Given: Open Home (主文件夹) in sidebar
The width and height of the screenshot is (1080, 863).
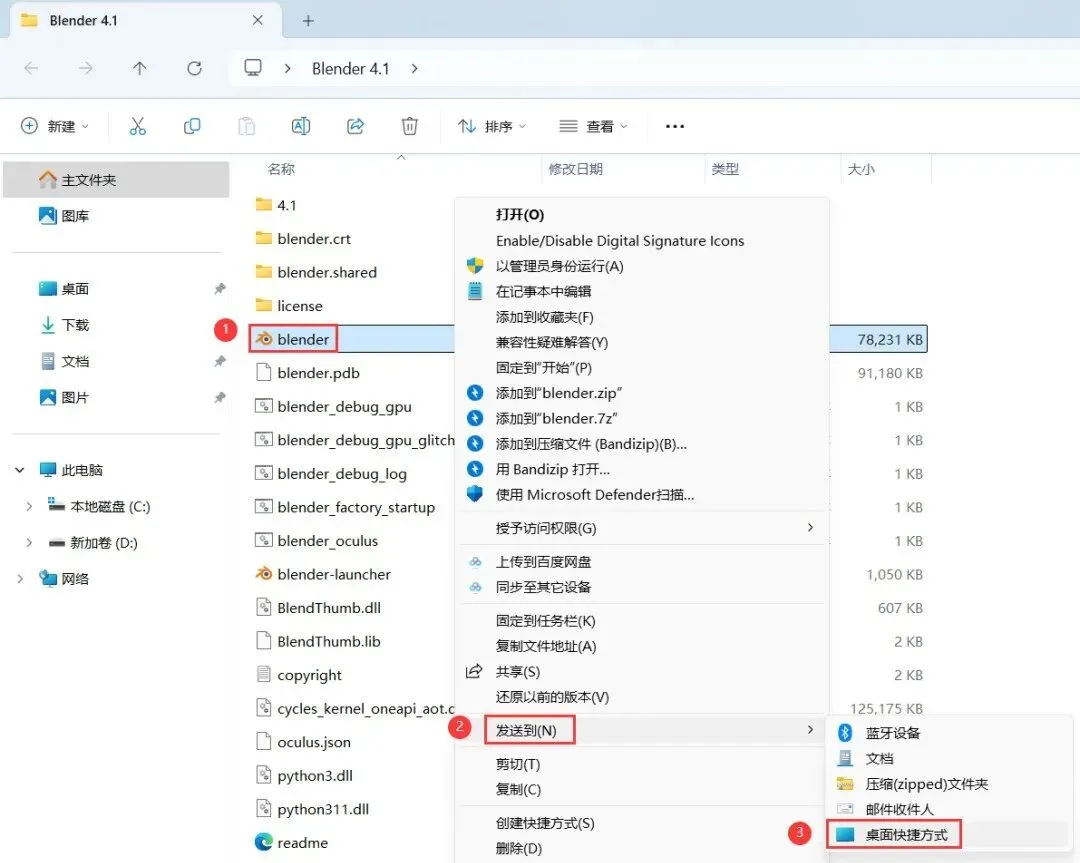Looking at the screenshot, I should coord(116,180).
